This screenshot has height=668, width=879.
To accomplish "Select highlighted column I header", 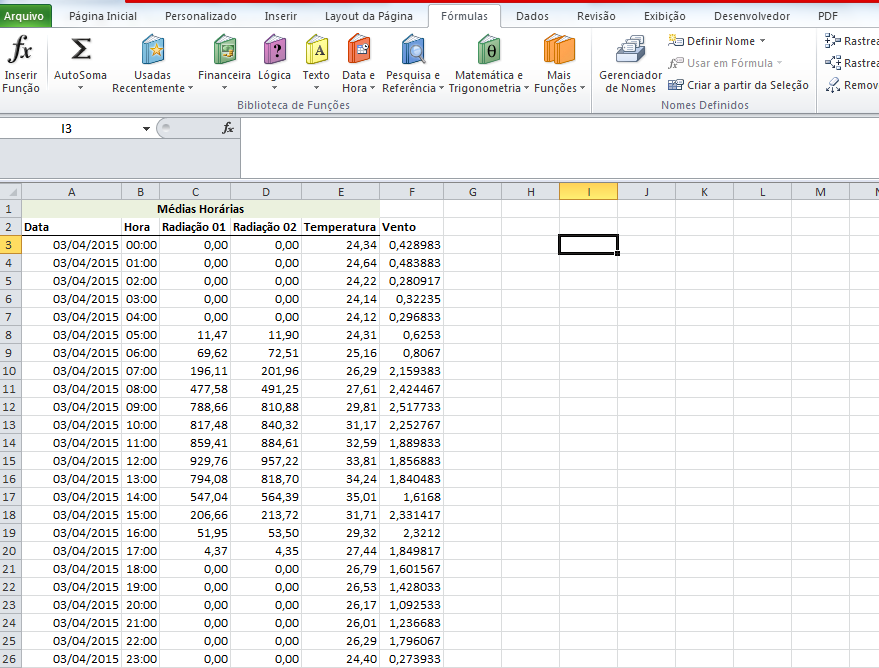I will tap(589, 192).
